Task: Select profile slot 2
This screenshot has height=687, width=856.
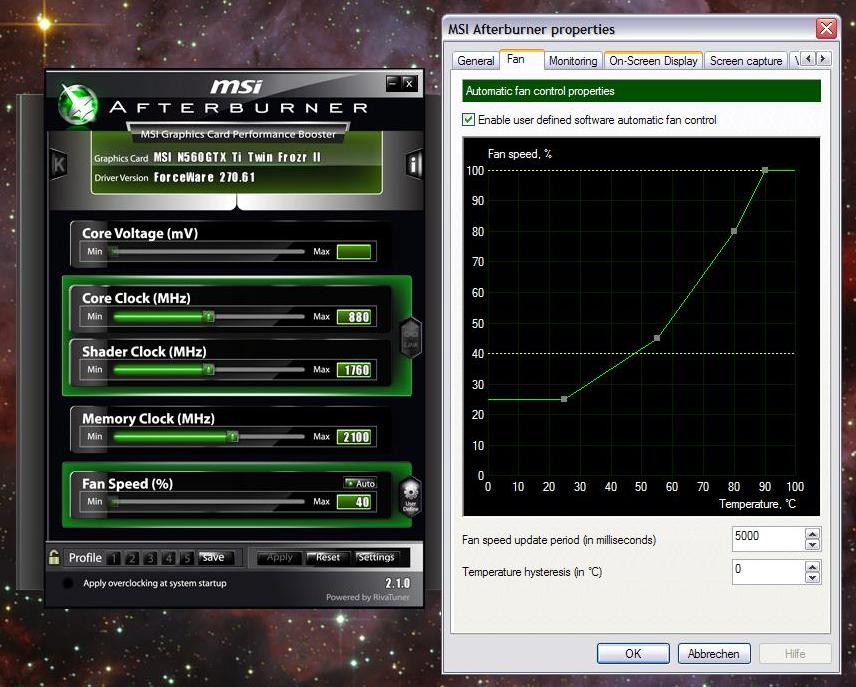Action: (x=132, y=558)
